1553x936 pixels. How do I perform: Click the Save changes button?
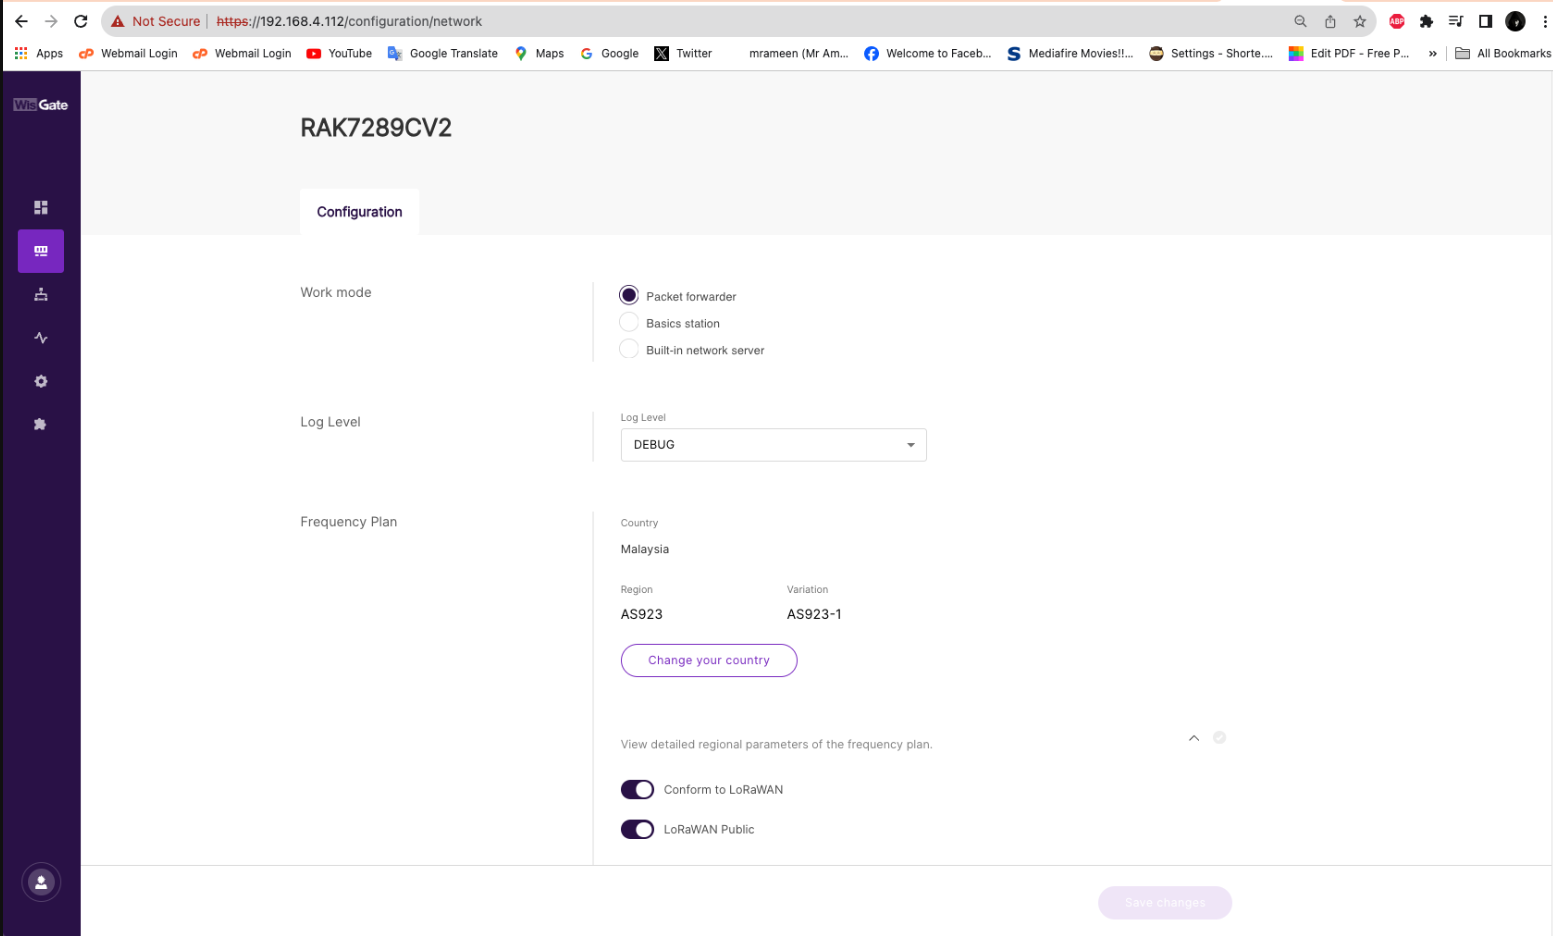point(1165,902)
